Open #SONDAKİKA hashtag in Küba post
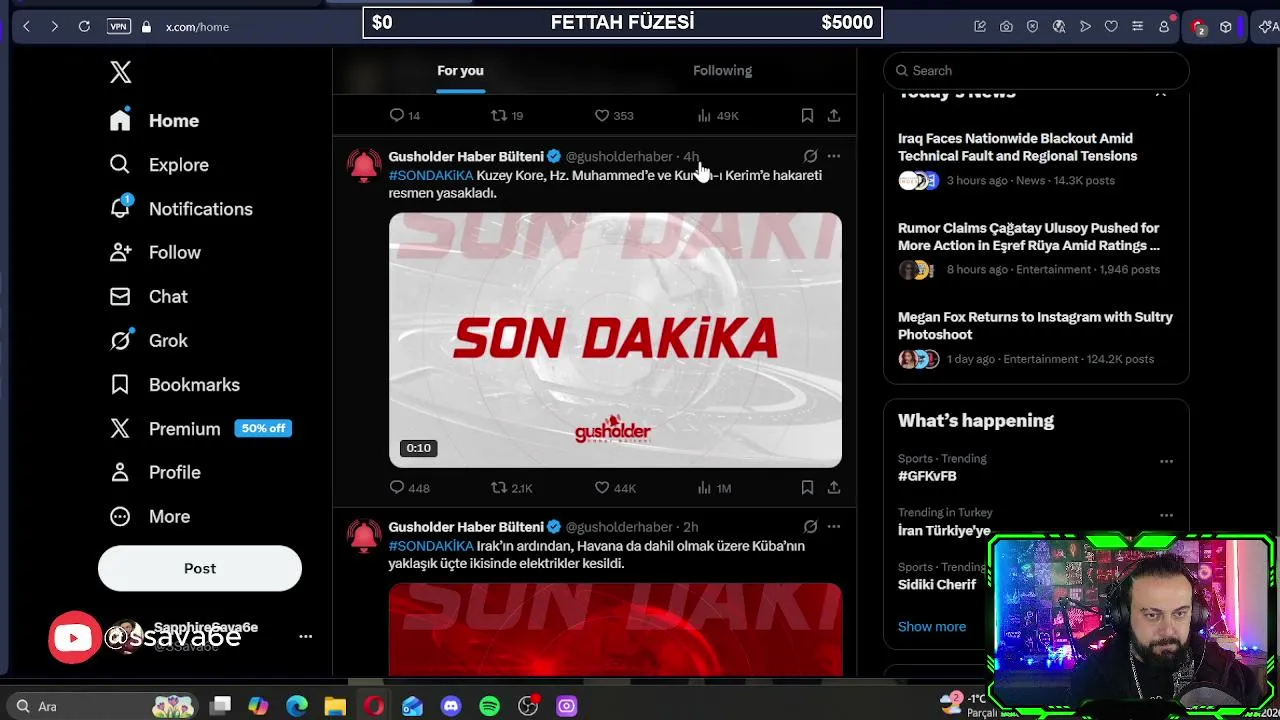Viewport: 1280px width, 720px height. point(431,546)
